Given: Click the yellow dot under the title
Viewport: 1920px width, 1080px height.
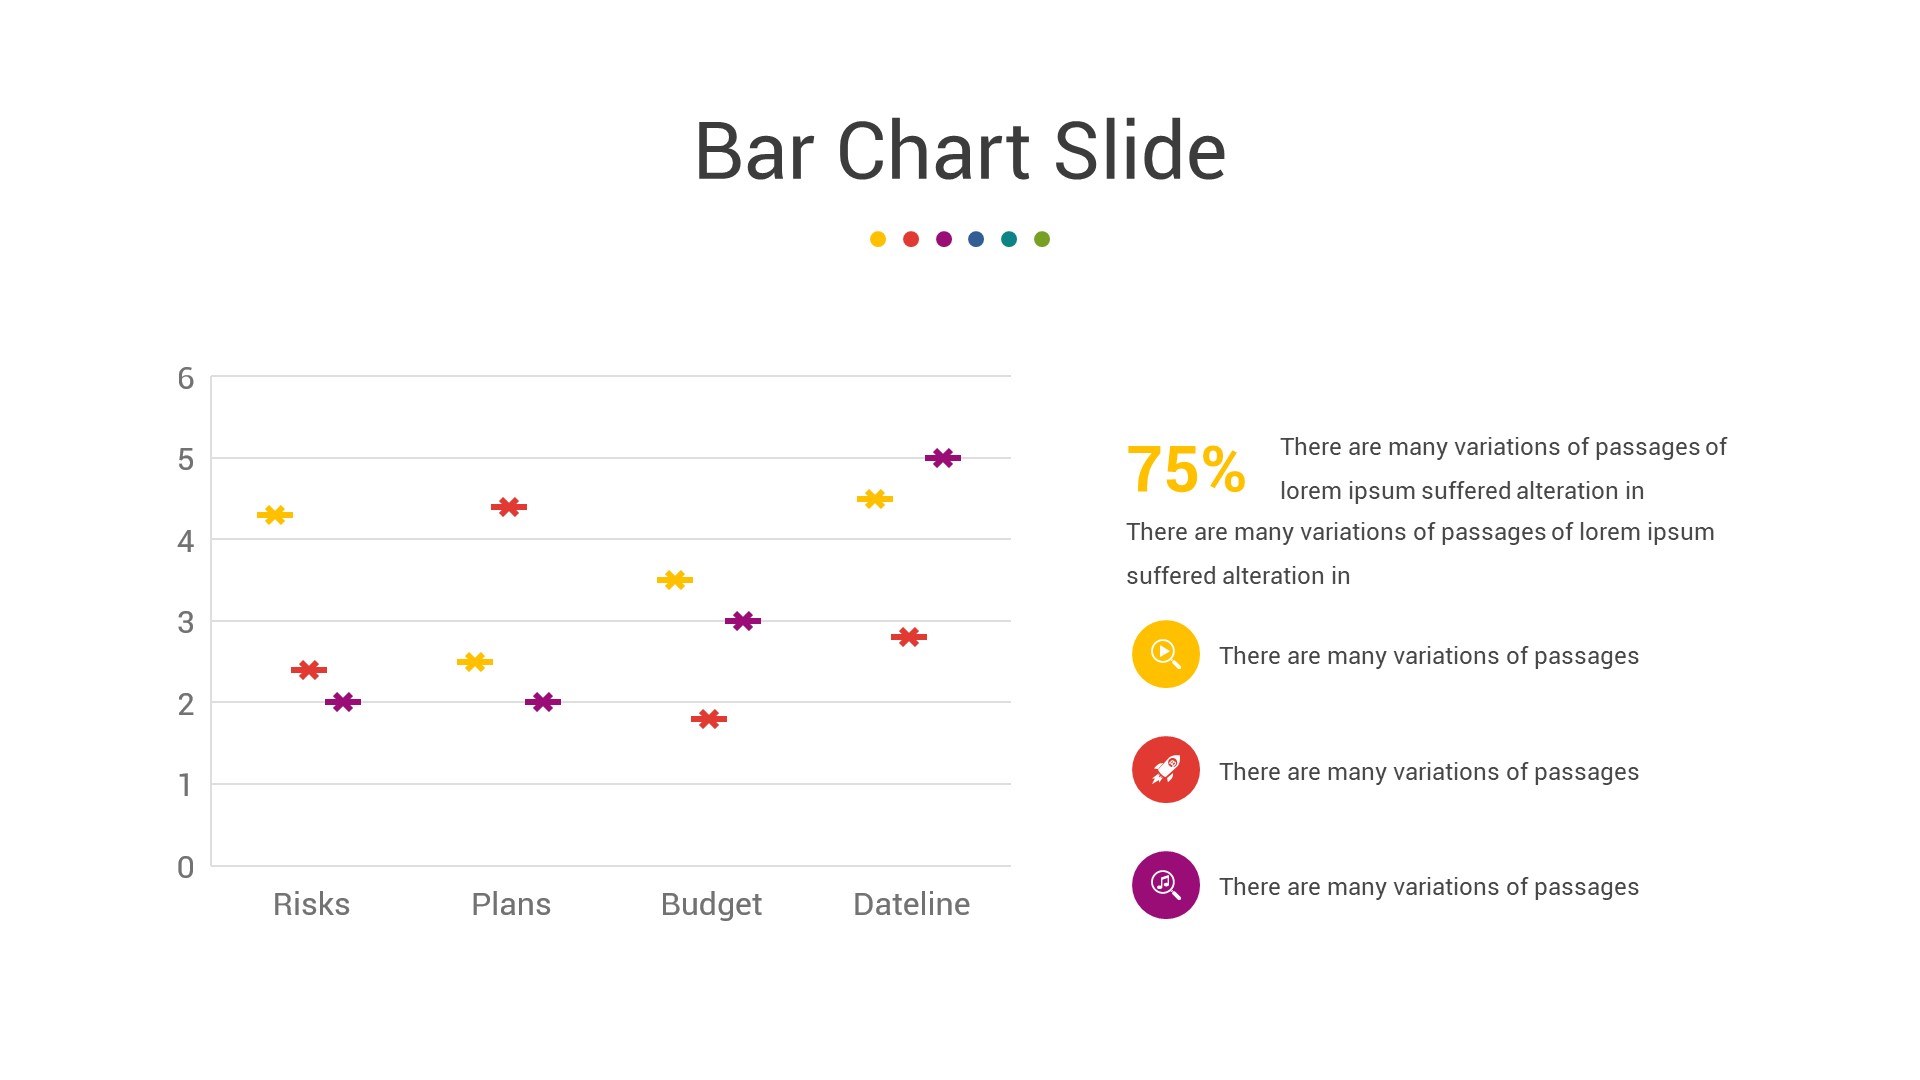Looking at the screenshot, I should click(x=878, y=239).
